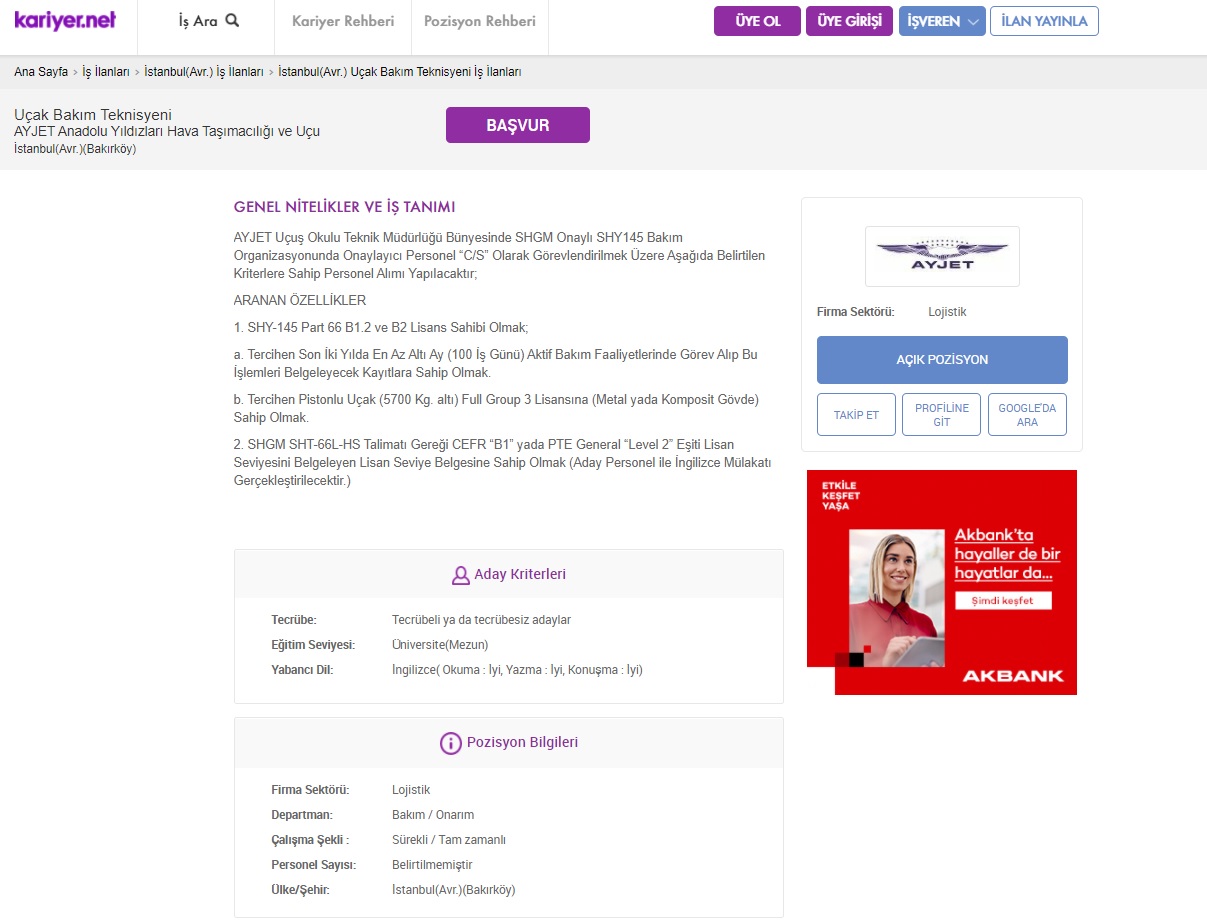This screenshot has height=923, width=1207.
Task: Click the Profiline Git button
Action: coord(942,415)
